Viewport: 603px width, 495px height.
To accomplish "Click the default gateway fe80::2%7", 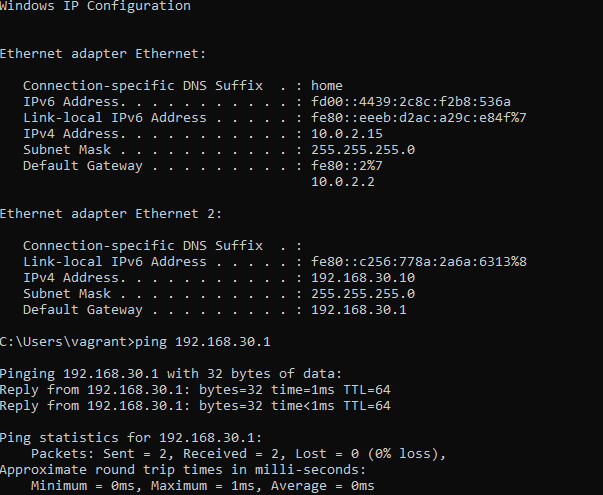I will coord(347,166).
